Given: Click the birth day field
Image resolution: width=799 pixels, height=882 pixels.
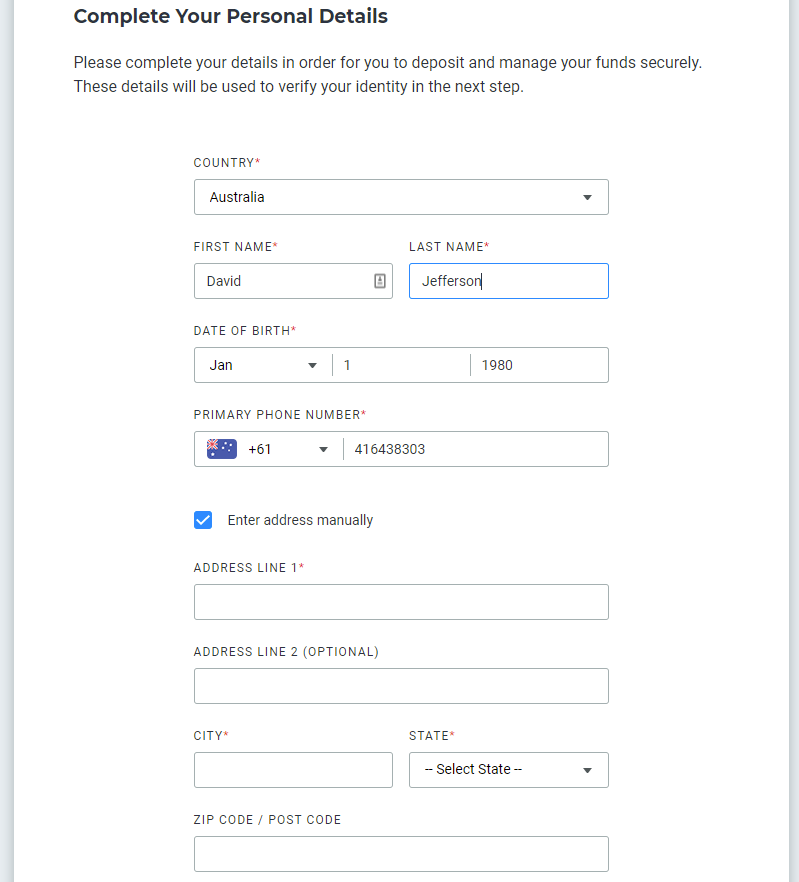Looking at the screenshot, I should click(x=401, y=365).
